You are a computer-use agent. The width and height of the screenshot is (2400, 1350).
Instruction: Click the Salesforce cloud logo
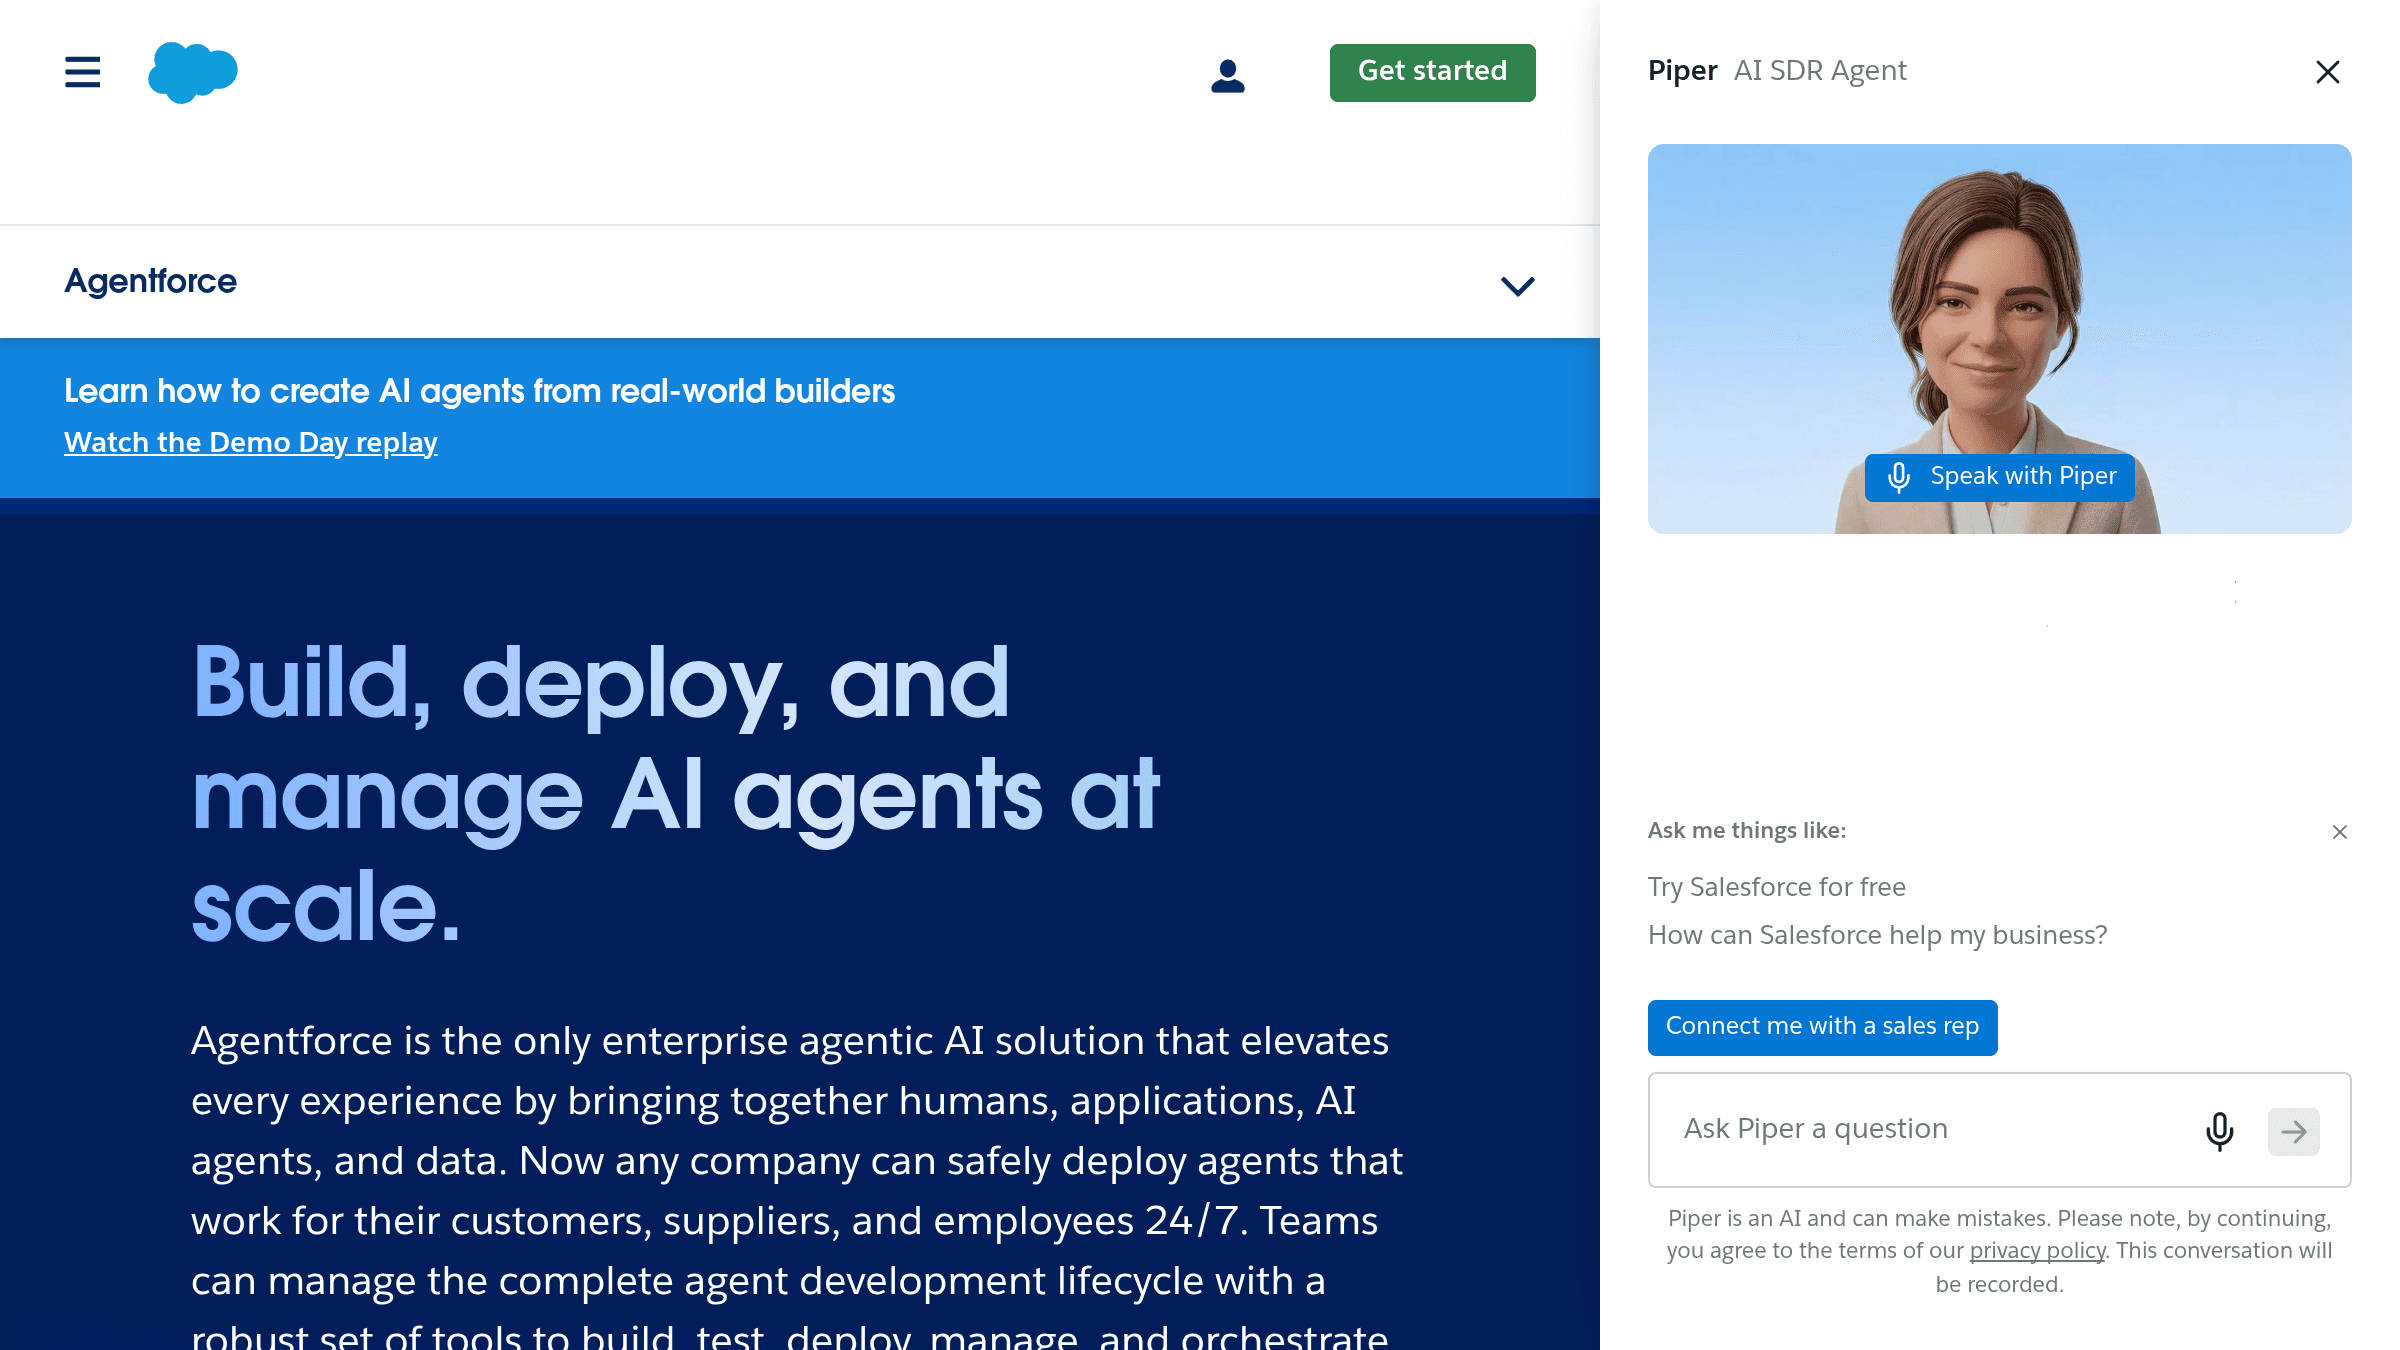(193, 72)
